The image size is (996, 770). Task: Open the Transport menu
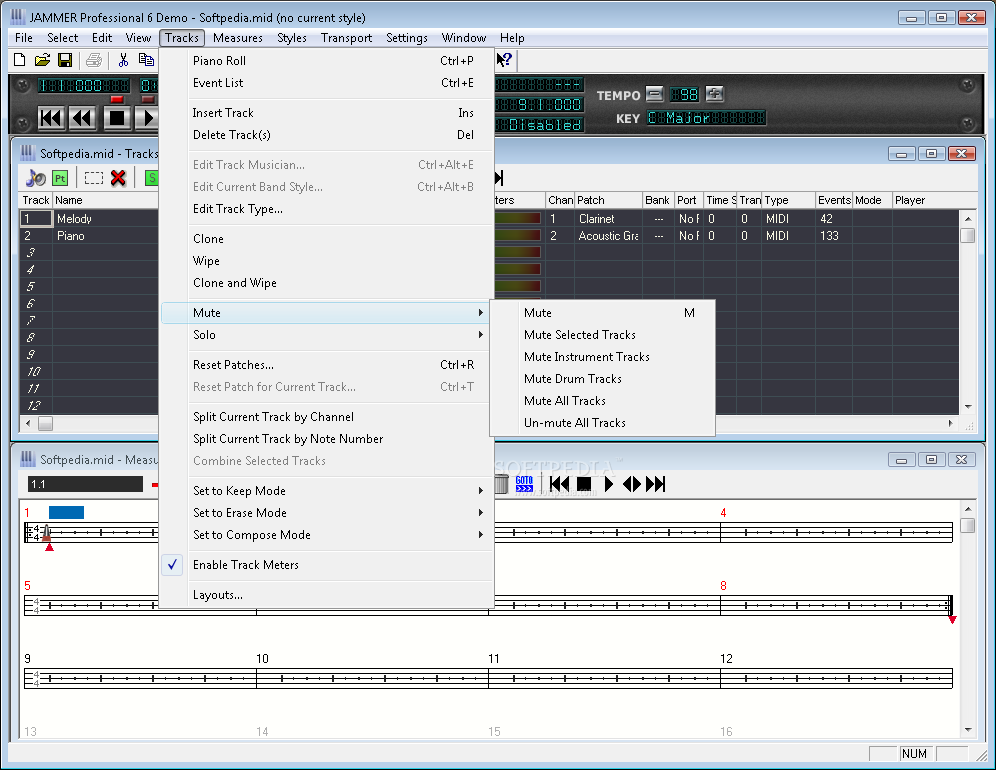tap(346, 38)
